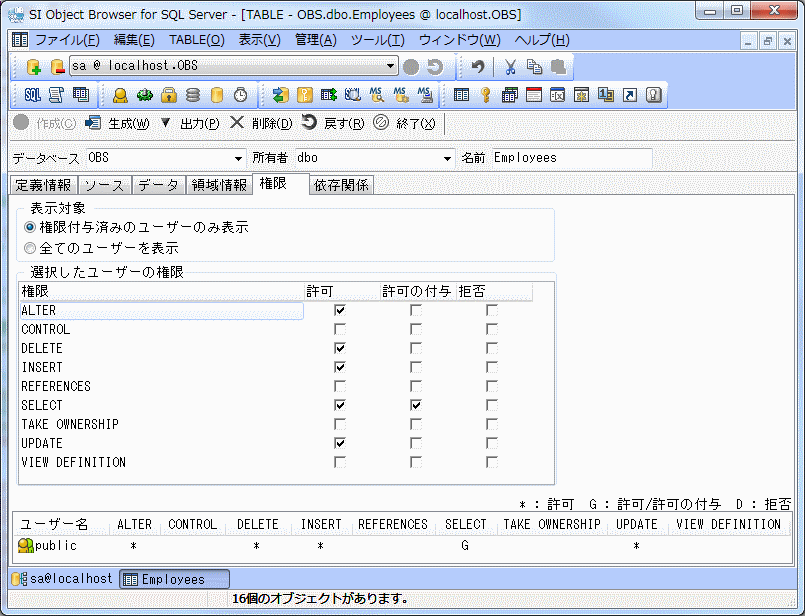Expand the owner dbo dropdown
This screenshot has height=616, width=805.
point(447,158)
